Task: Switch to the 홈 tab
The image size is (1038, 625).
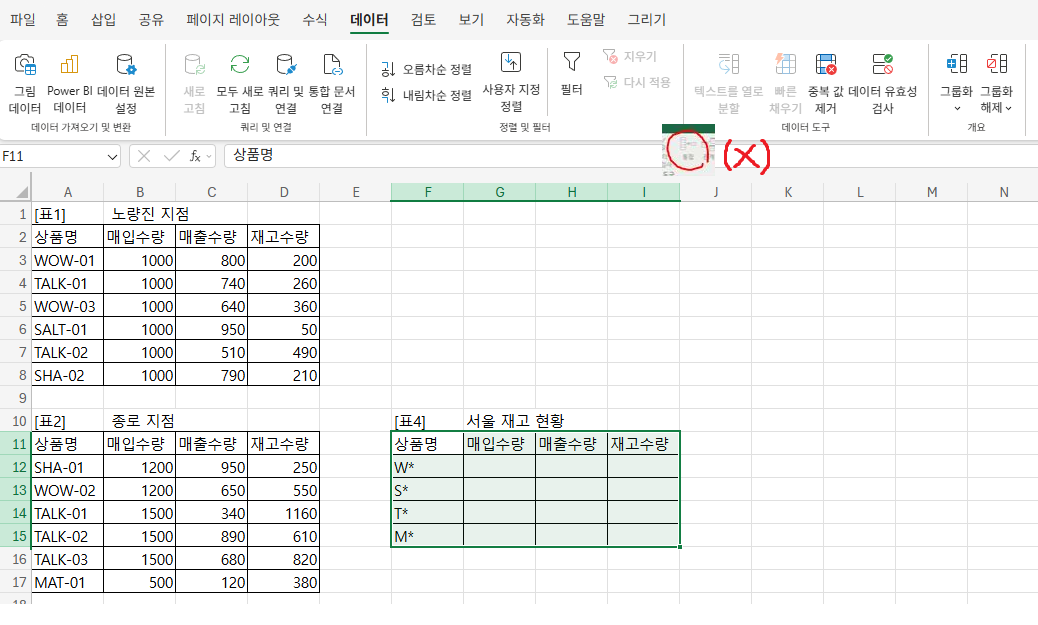Action: point(62,20)
